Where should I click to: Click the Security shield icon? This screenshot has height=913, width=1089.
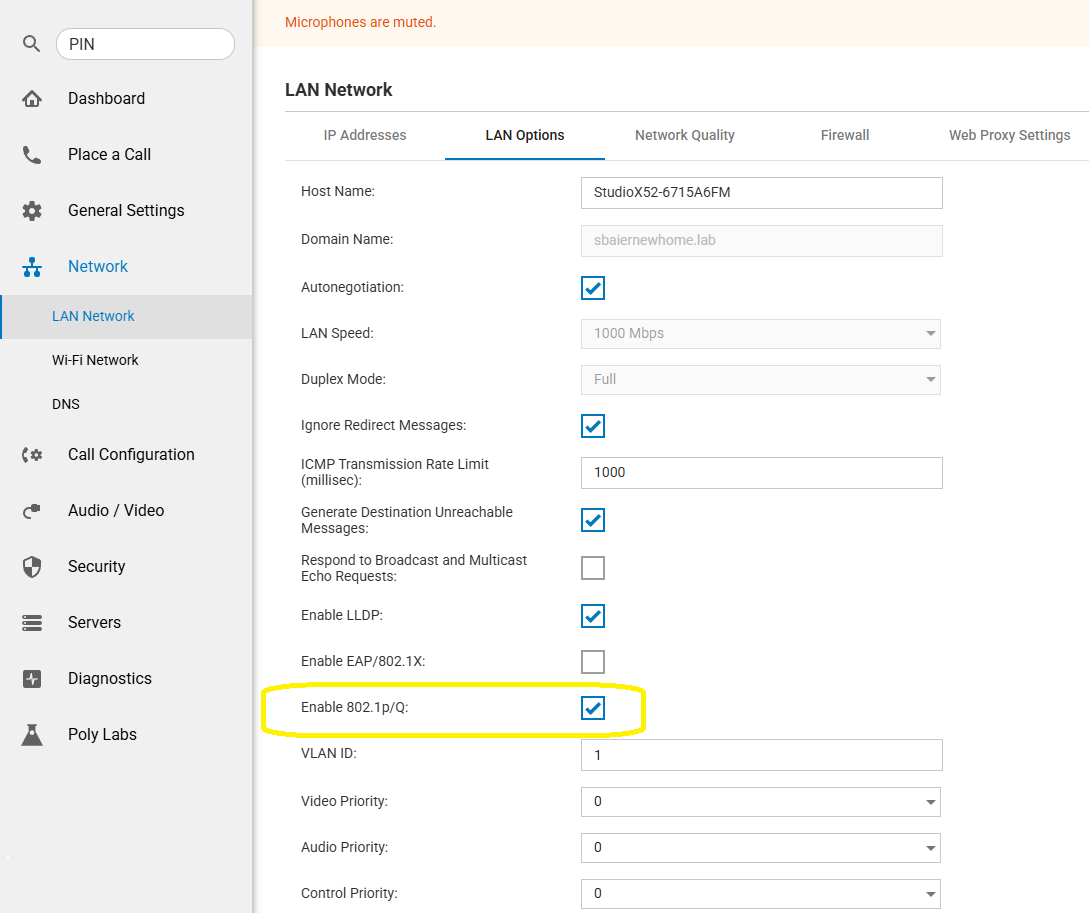tap(32, 567)
